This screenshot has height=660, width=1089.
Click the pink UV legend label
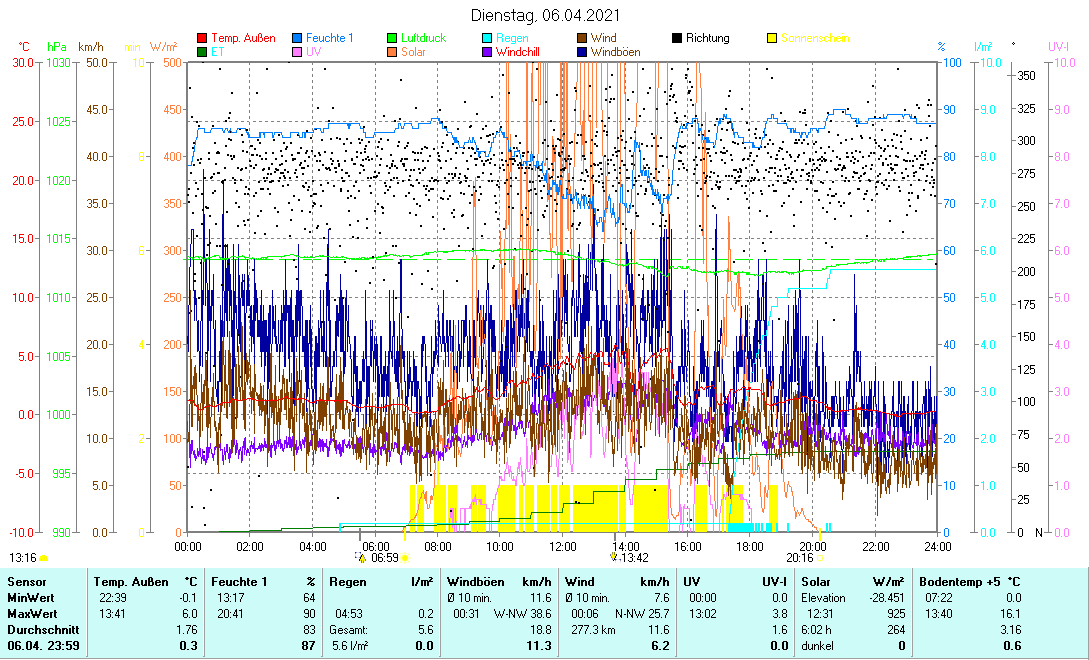coord(314,52)
